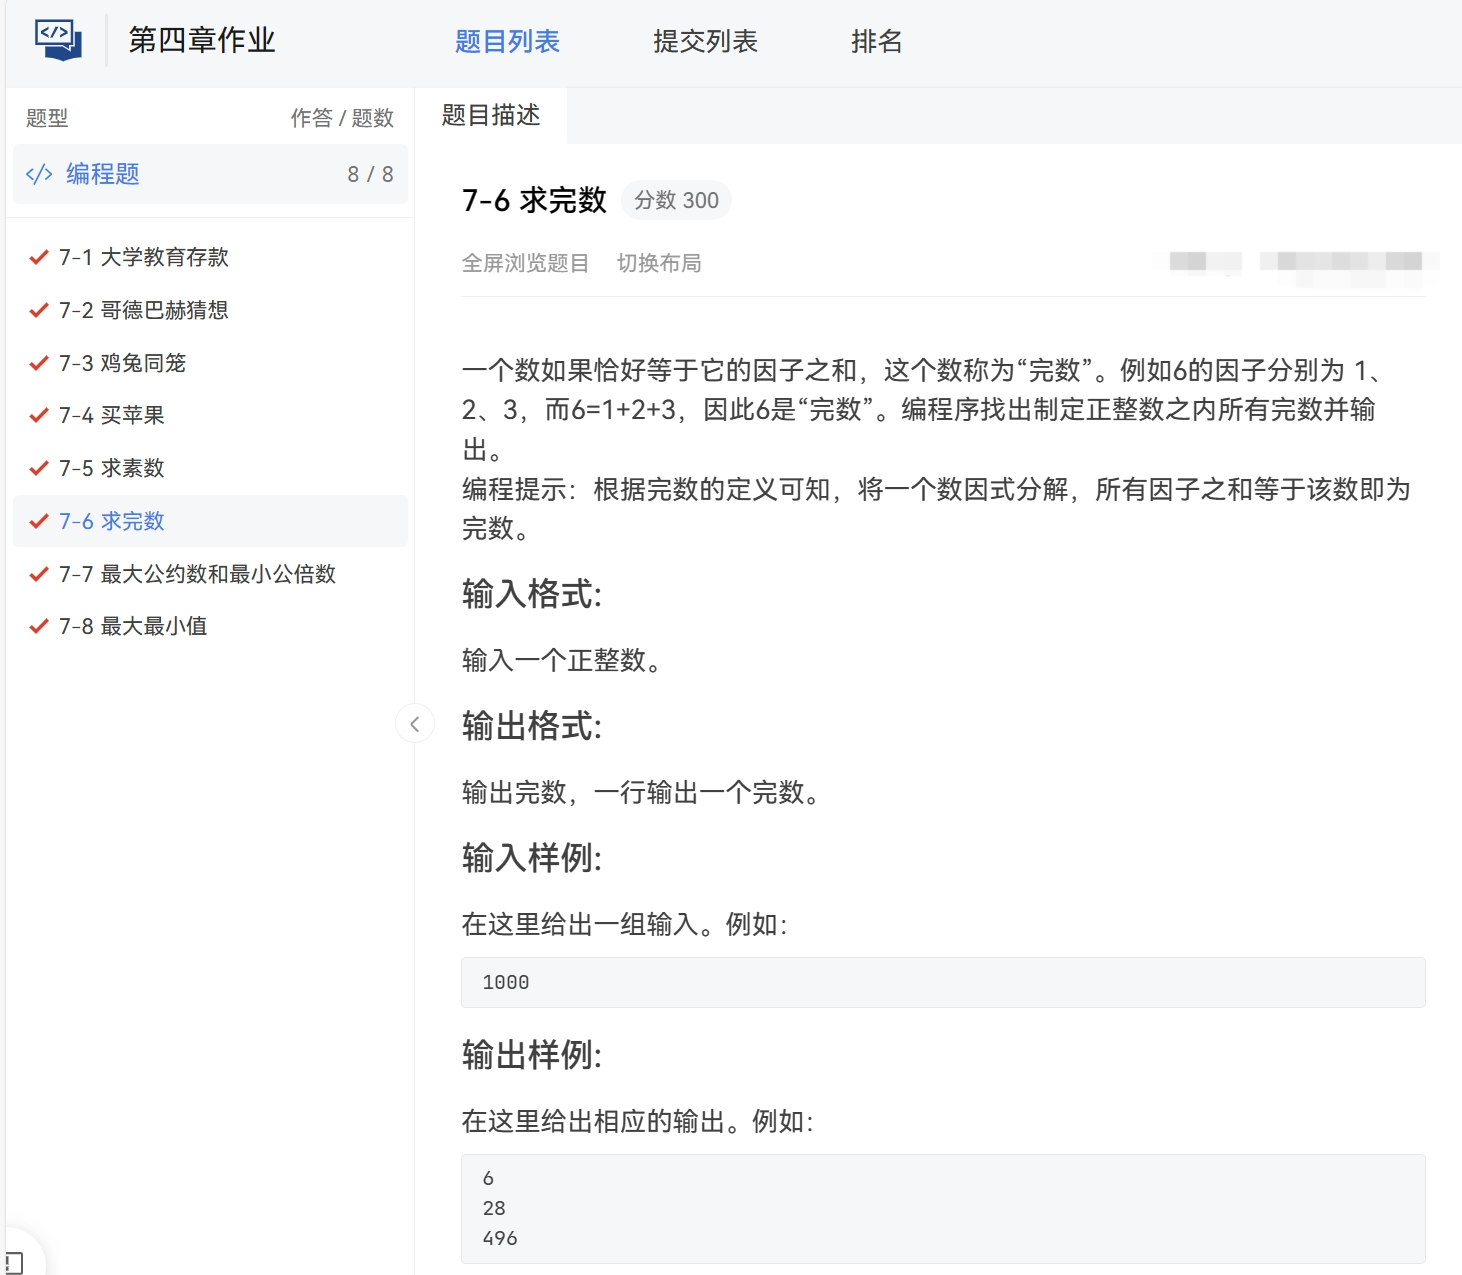This screenshot has width=1462, height=1275.
Task: Click the red checkmark beside 7-5 求素数
Action: (39, 468)
